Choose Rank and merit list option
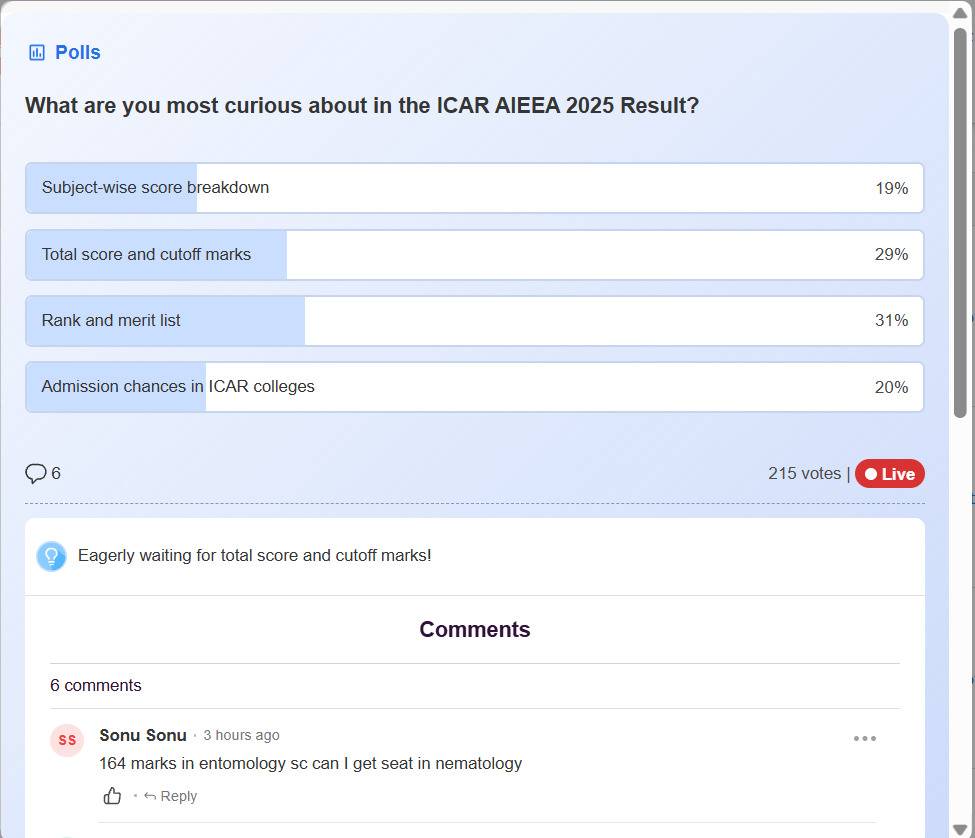This screenshot has width=975, height=838. pos(474,321)
